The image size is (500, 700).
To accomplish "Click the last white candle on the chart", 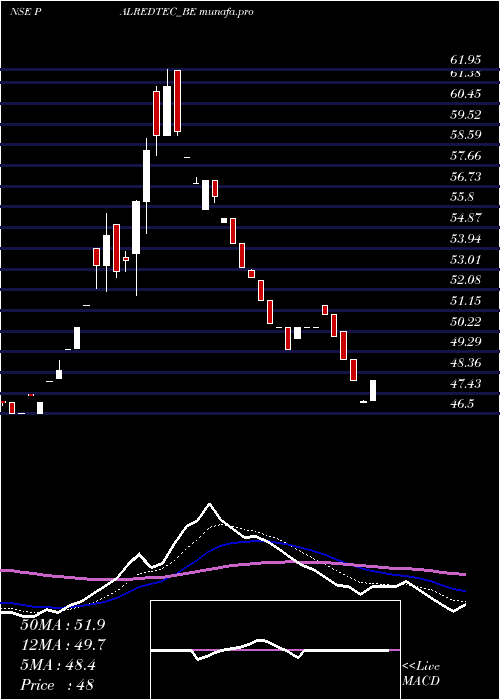I will [373, 391].
